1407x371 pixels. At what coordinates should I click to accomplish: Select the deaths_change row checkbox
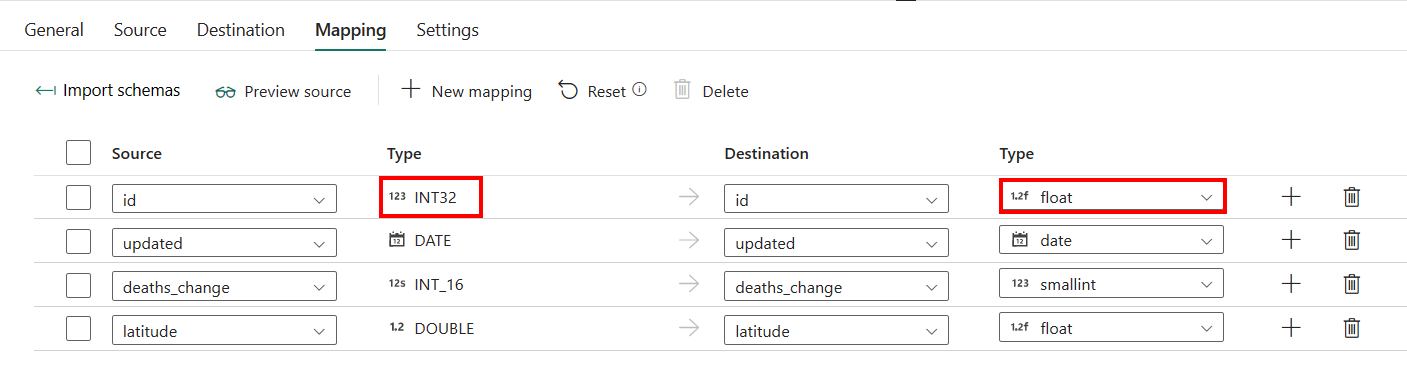click(78, 285)
